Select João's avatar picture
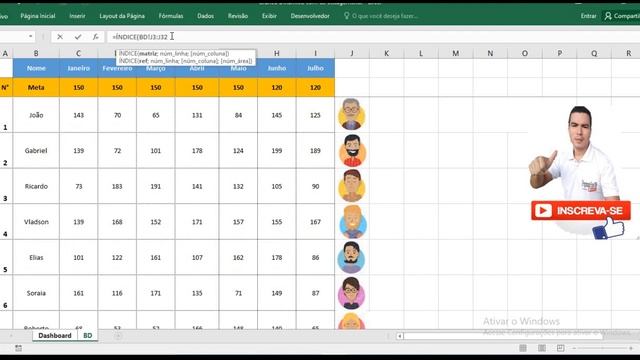 (x=351, y=114)
